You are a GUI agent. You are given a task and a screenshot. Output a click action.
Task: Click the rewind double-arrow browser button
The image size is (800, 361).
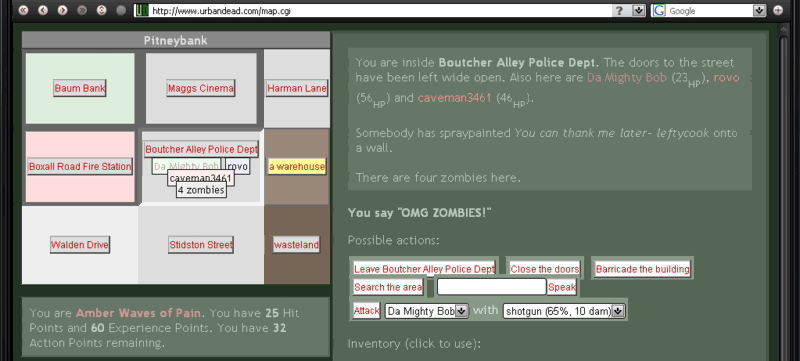coord(23,10)
